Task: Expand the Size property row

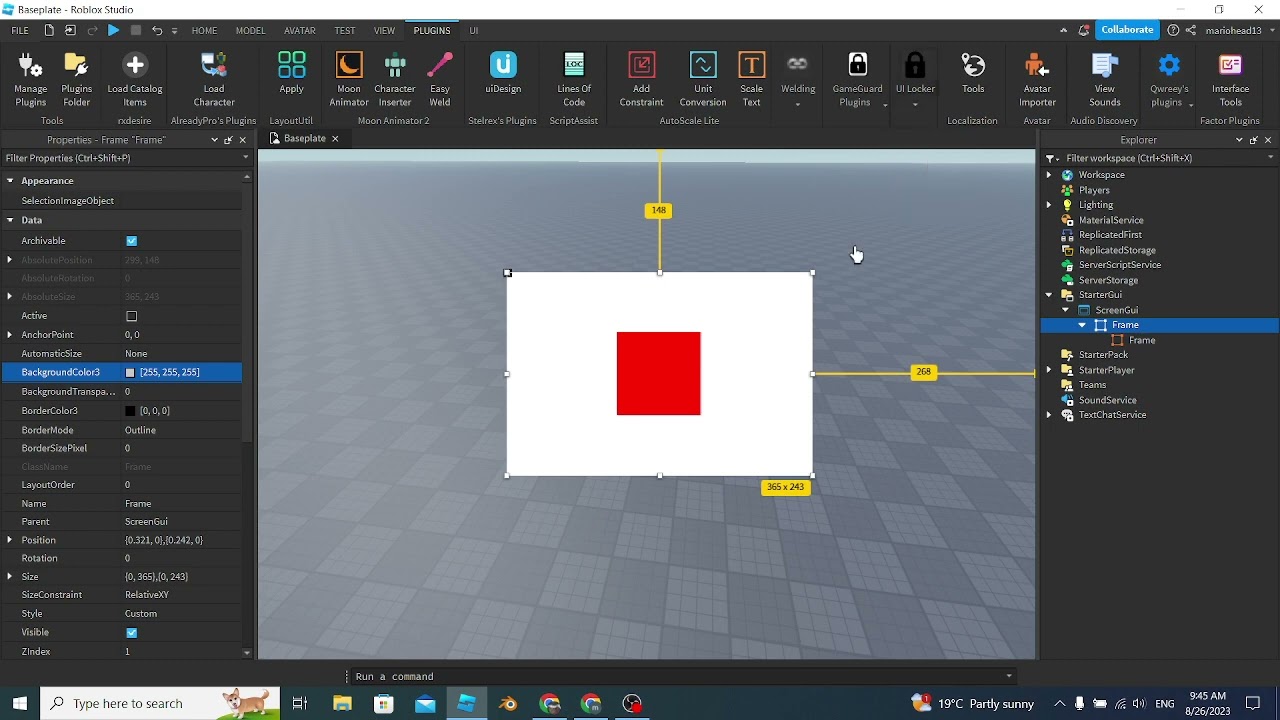Action: [10, 577]
